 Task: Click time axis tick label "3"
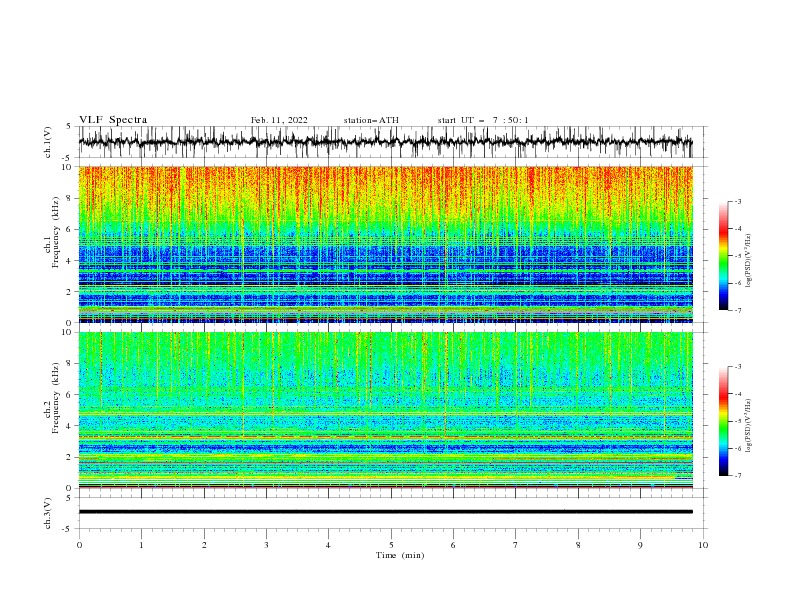tap(266, 545)
